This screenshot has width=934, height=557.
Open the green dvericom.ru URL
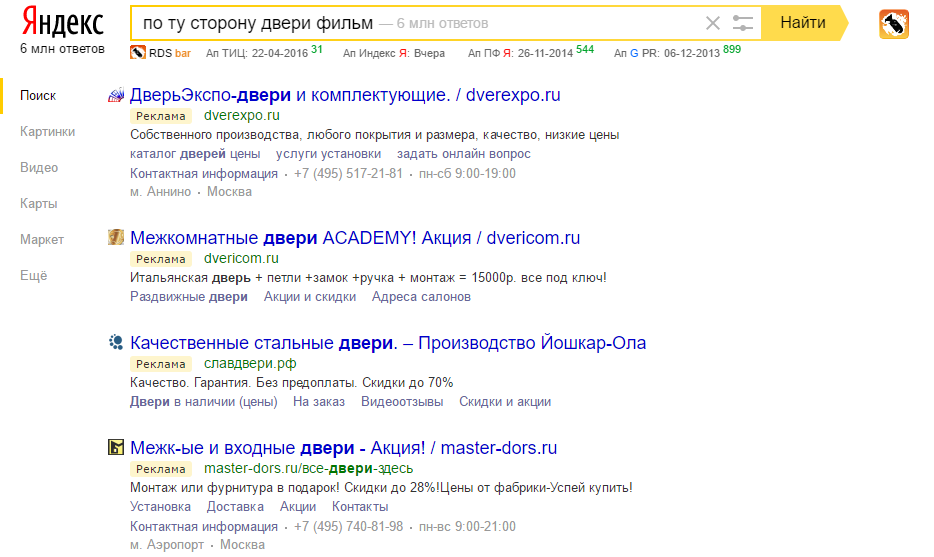click(x=241, y=259)
